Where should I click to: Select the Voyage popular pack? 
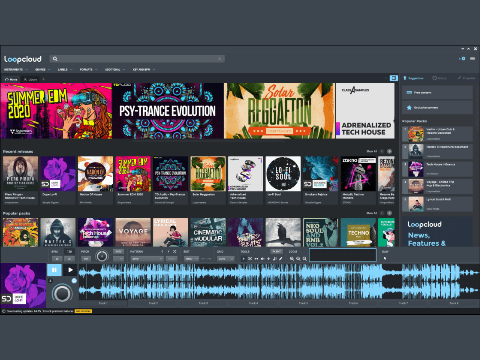[133, 232]
